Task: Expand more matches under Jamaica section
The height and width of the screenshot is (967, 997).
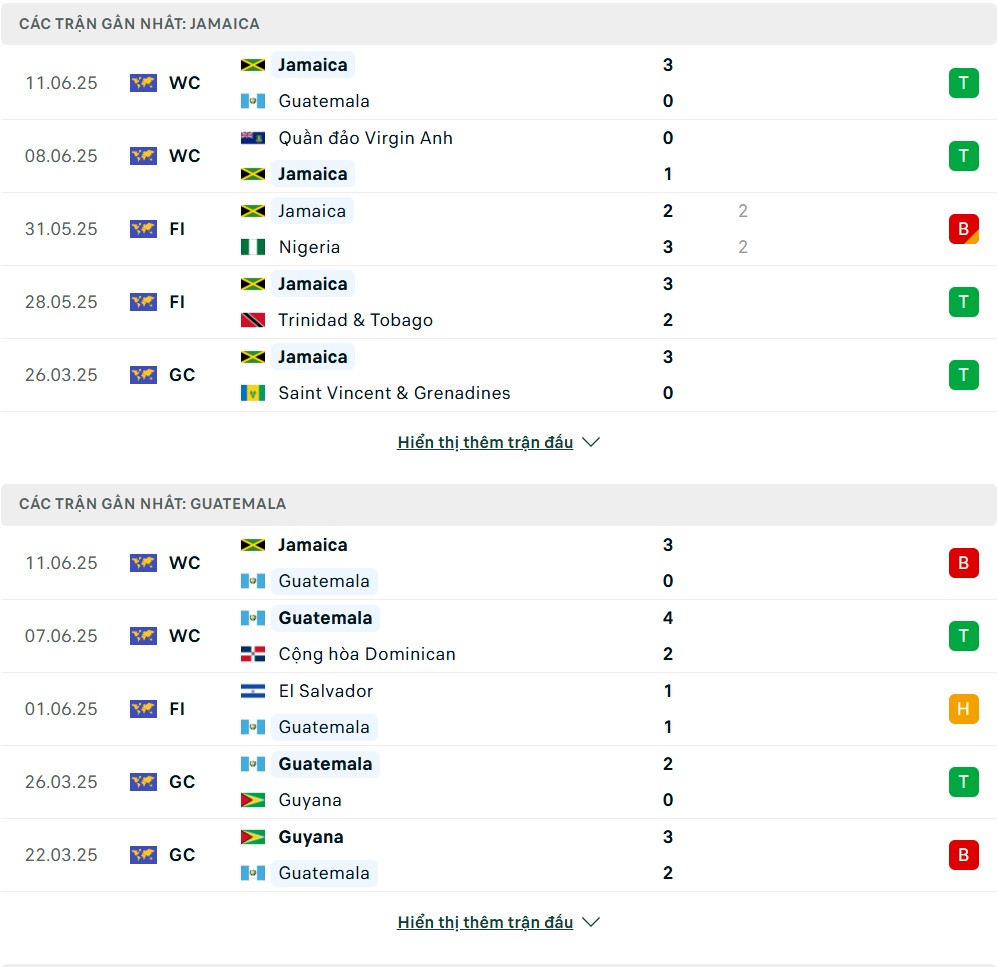Action: click(485, 442)
